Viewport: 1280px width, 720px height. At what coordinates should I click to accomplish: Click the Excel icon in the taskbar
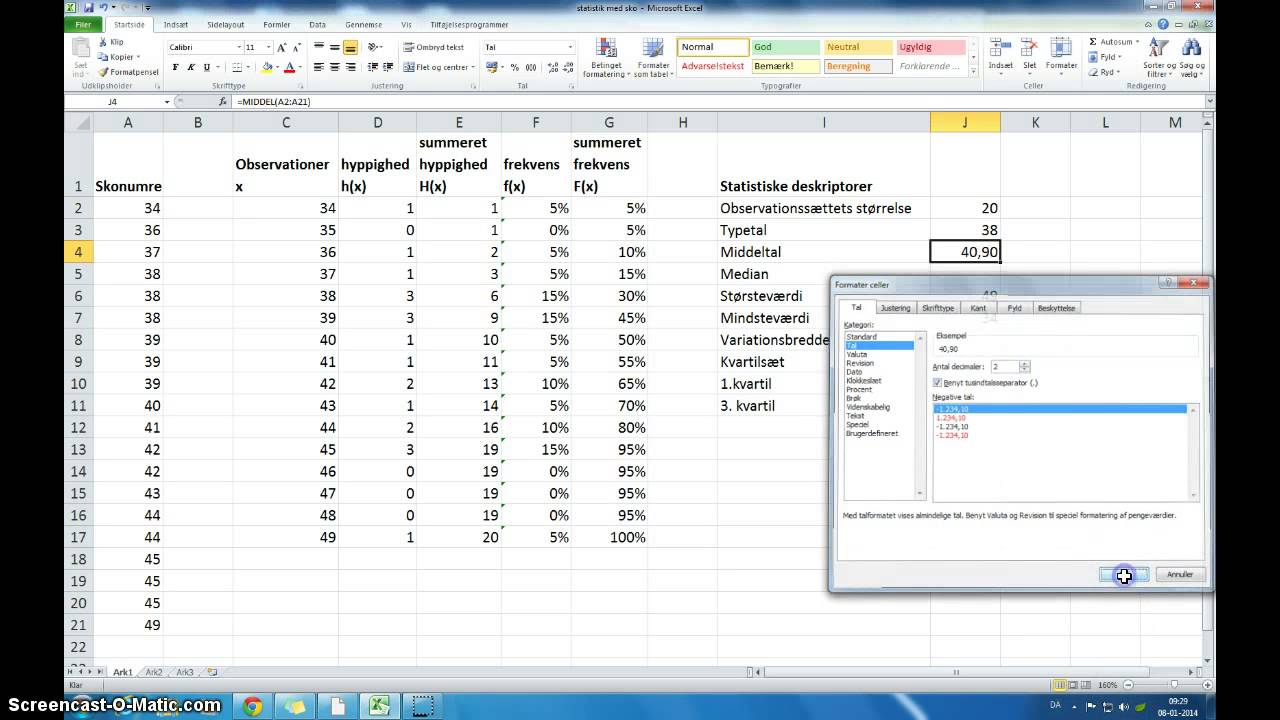(380, 706)
